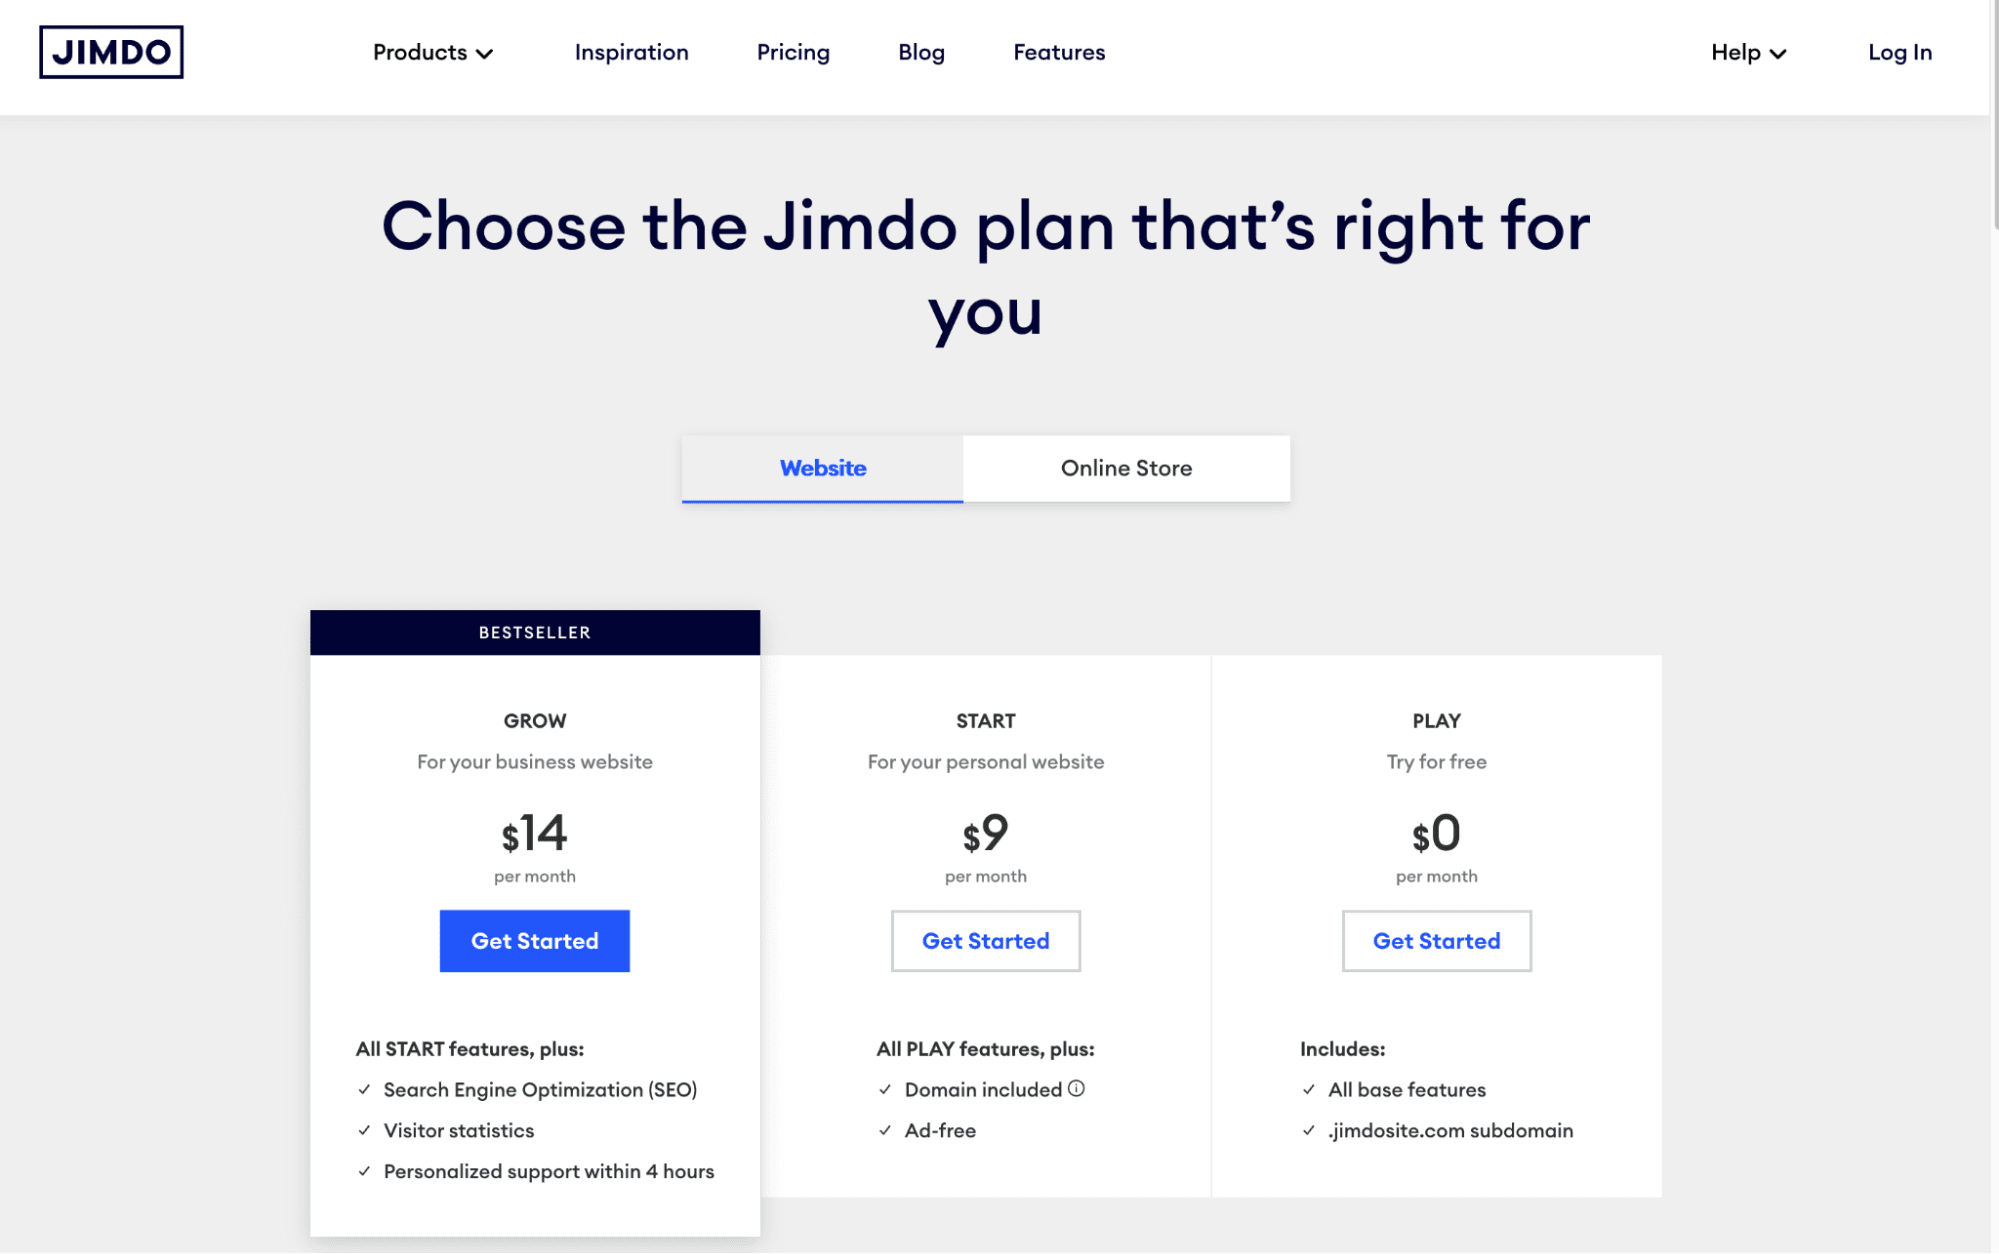Screen dimensions: 1999x1254
Task: Click Get Started for GROW plan
Action: tap(534, 940)
